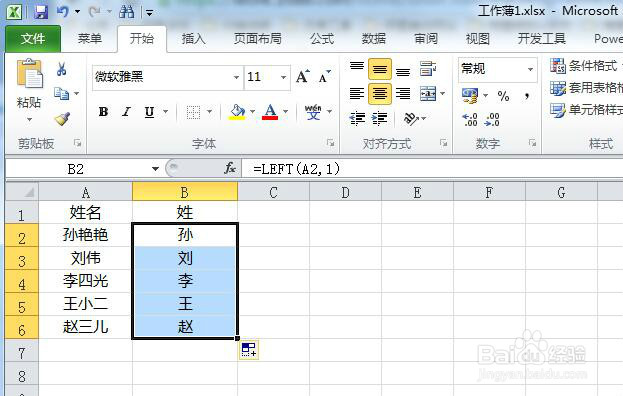
Task: Click Decrease Decimal icon
Action: pyautogui.click(x=492, y=119)
